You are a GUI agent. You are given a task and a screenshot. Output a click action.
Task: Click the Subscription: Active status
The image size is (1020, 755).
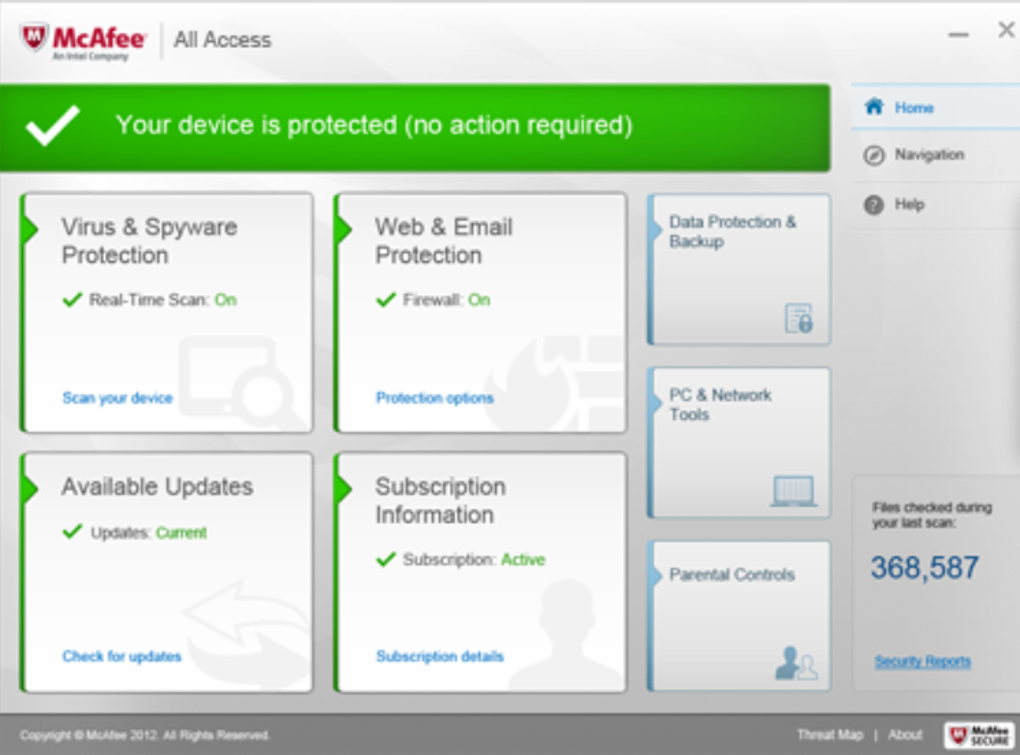pyautogui.click(x=474, y=559)
